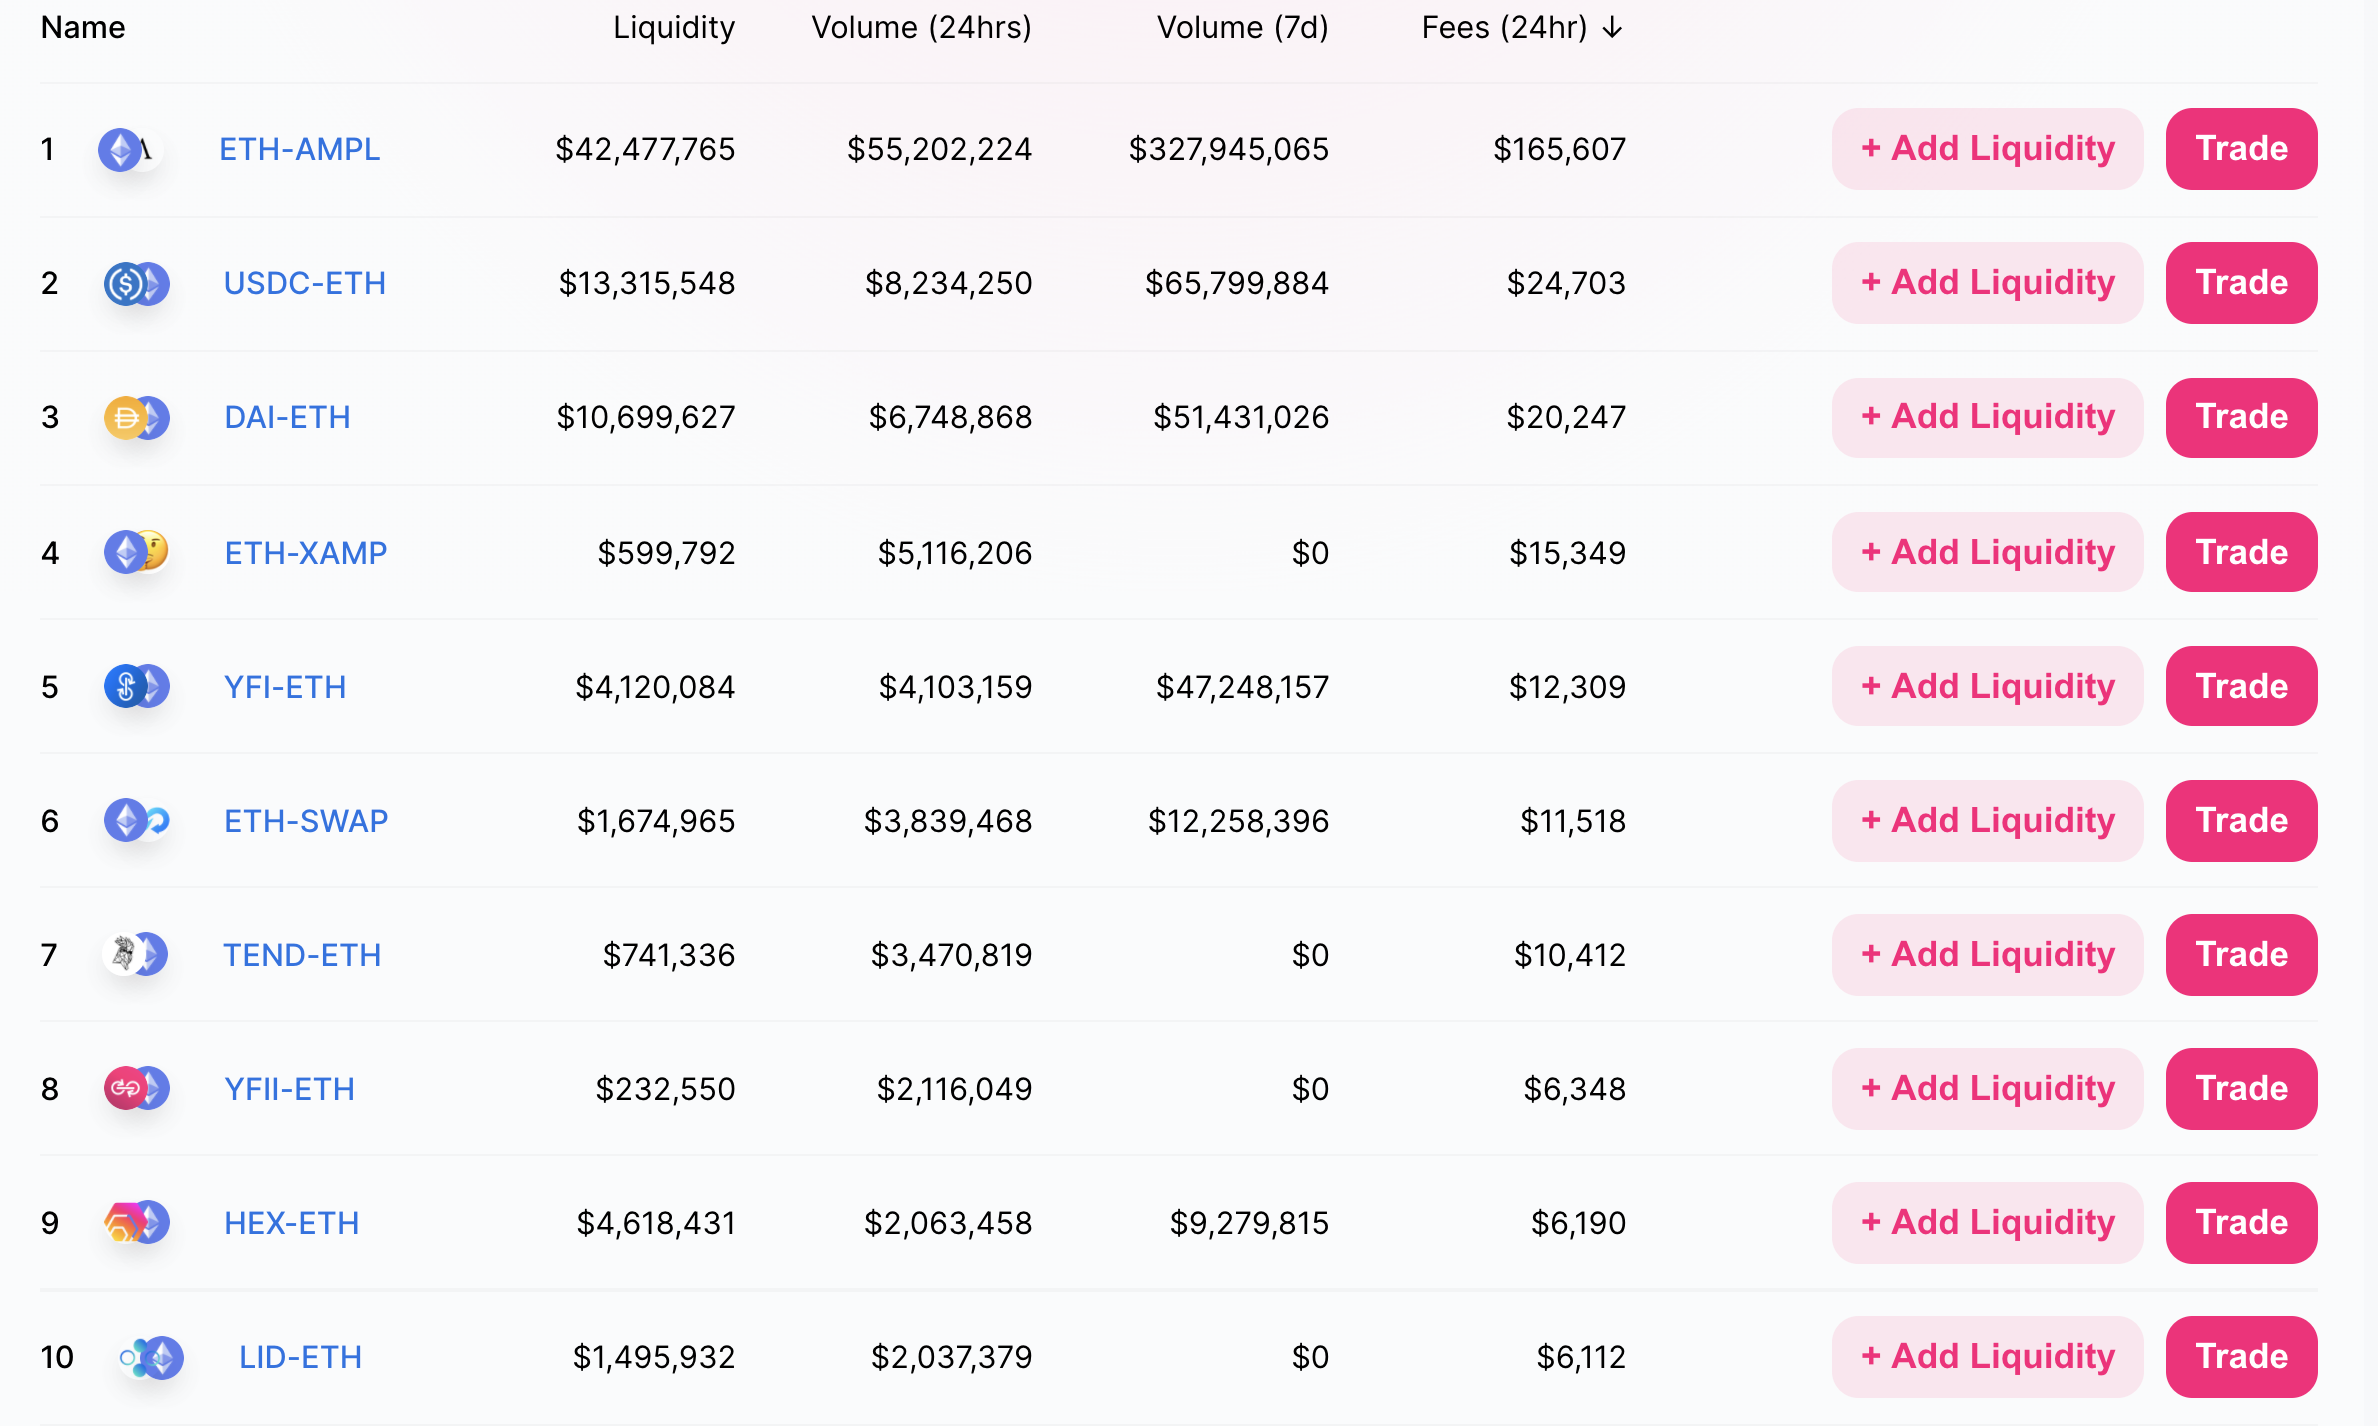Open the YFII-ETH pair link
2378x1426 pixels.
point(290,1089)
